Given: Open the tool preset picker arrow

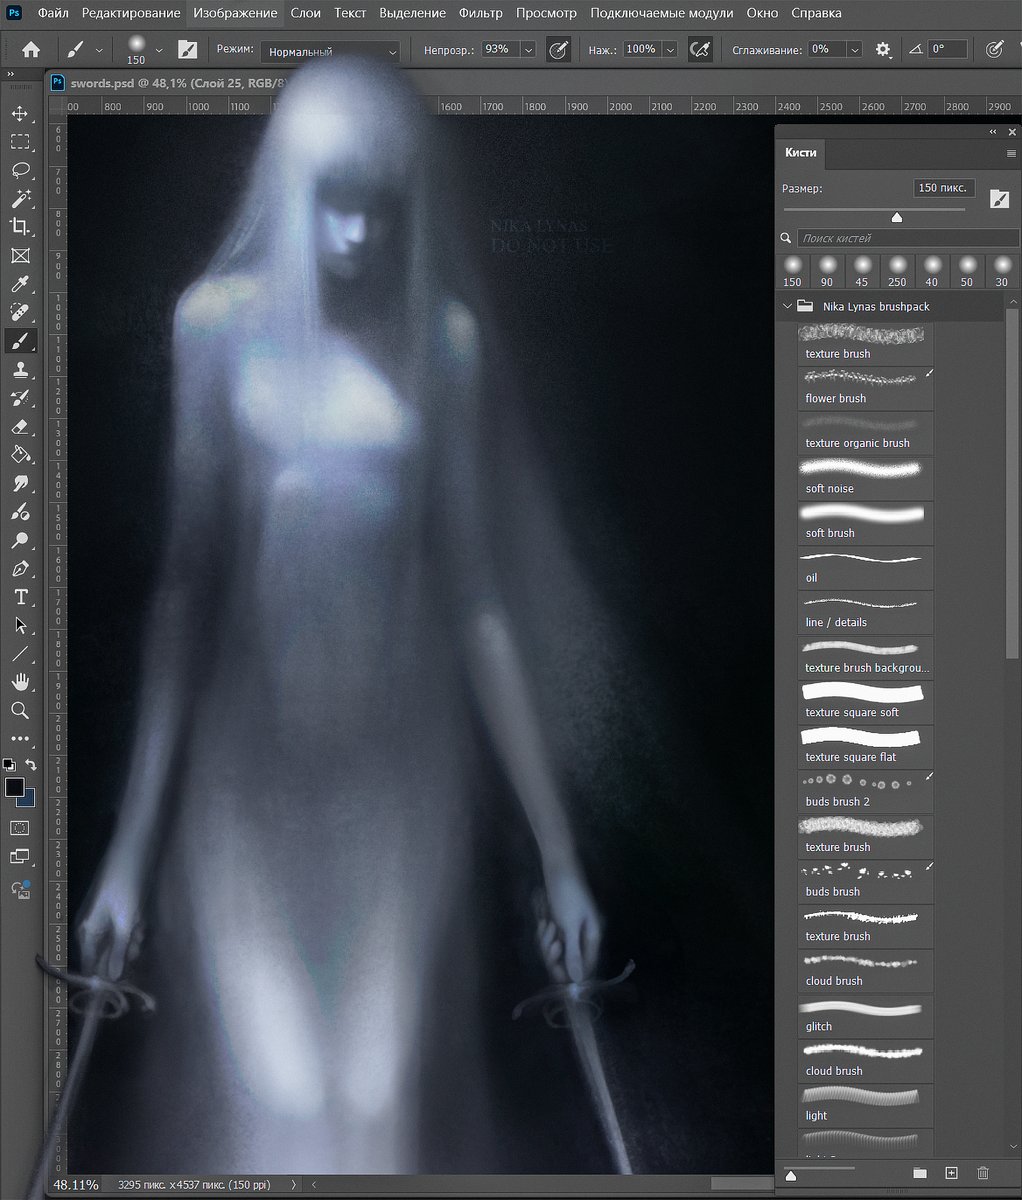Looking at the screenshot, I should 99,49.
